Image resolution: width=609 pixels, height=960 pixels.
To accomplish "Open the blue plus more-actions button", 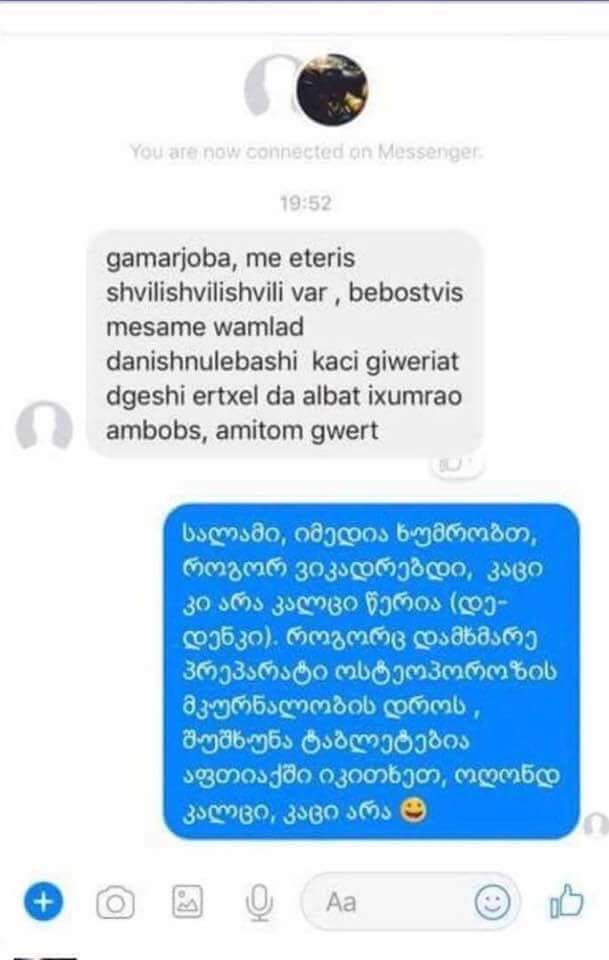I will pyautogui.click(x=43, y=902).
